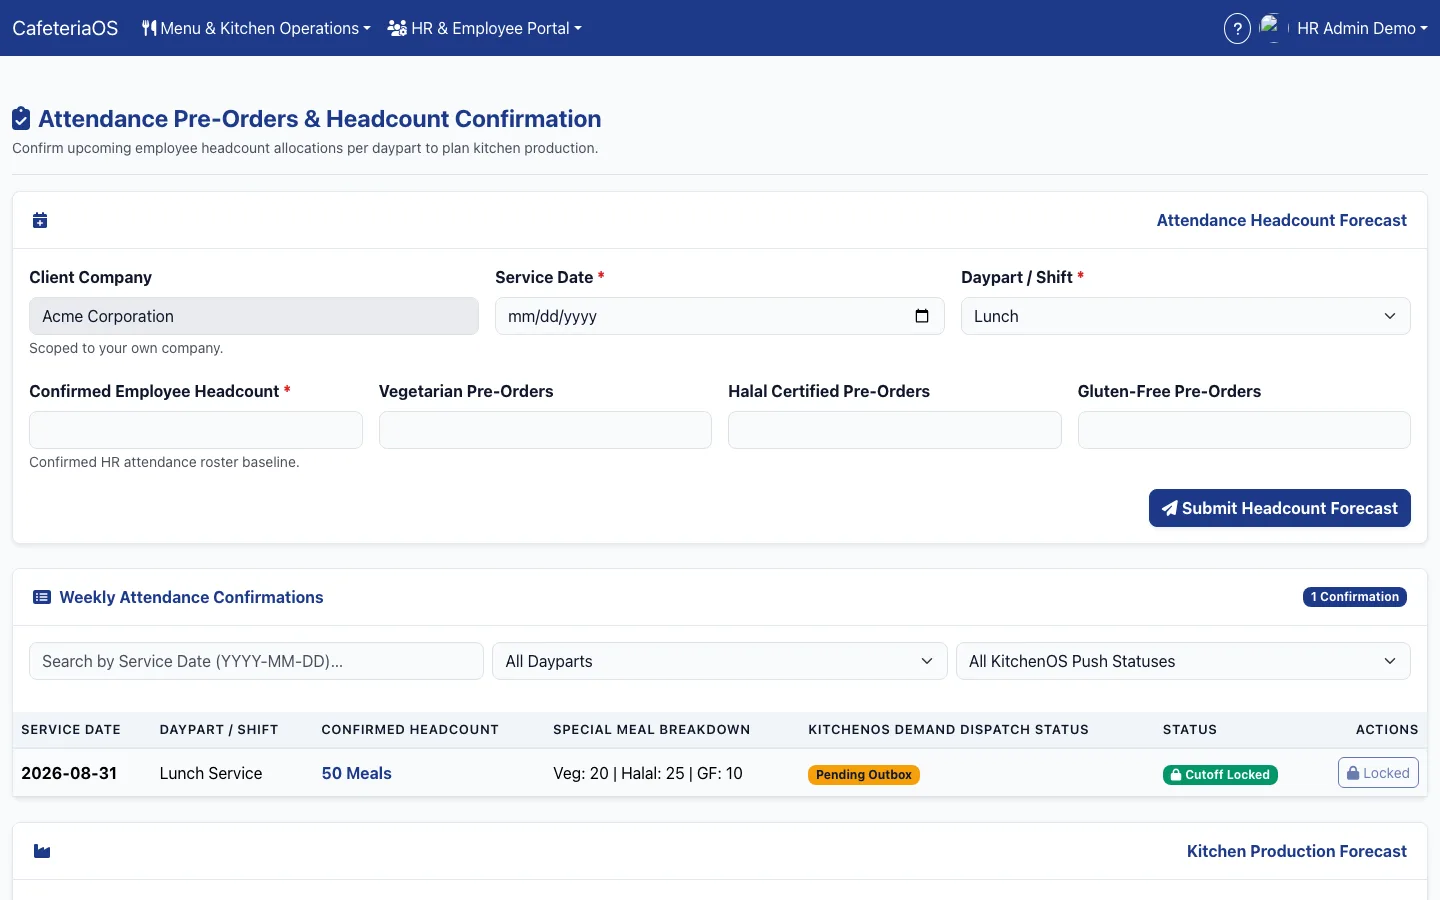Go to CafeteriaOS home via brand link

pos(65,28)
